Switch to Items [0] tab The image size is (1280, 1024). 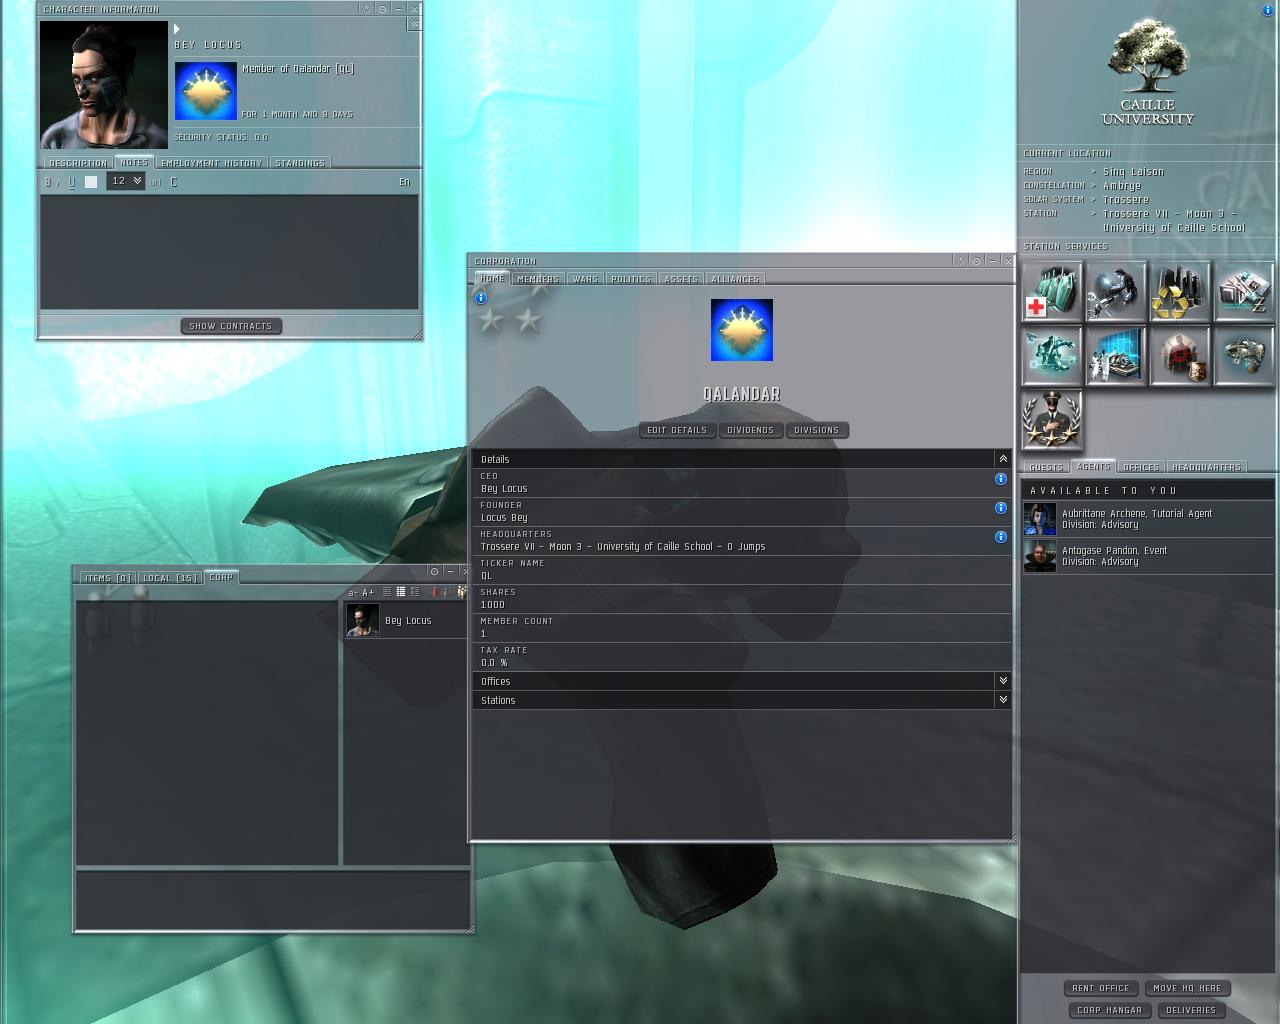108,578
